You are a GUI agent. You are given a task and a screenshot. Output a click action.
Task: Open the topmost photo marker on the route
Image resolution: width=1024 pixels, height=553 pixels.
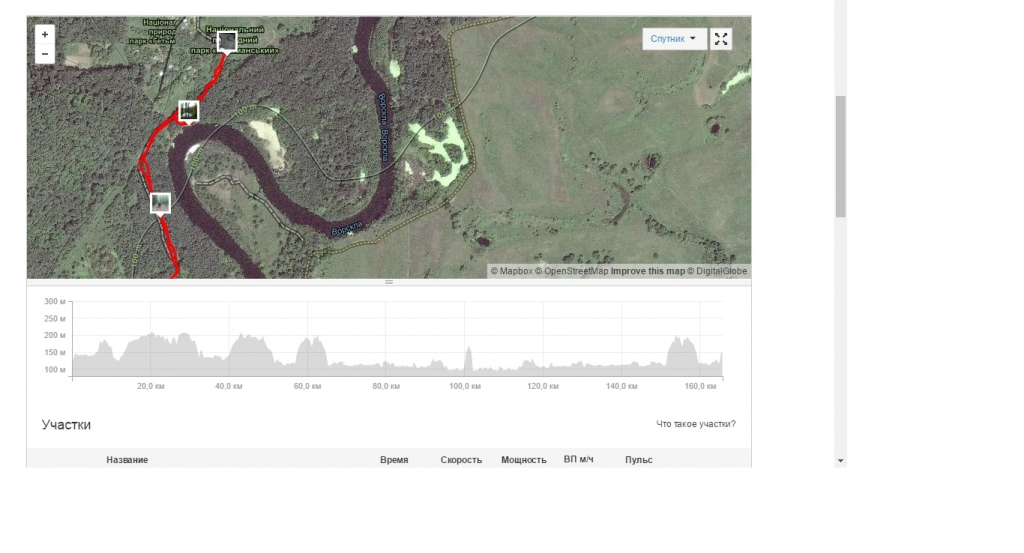(227, 41)
